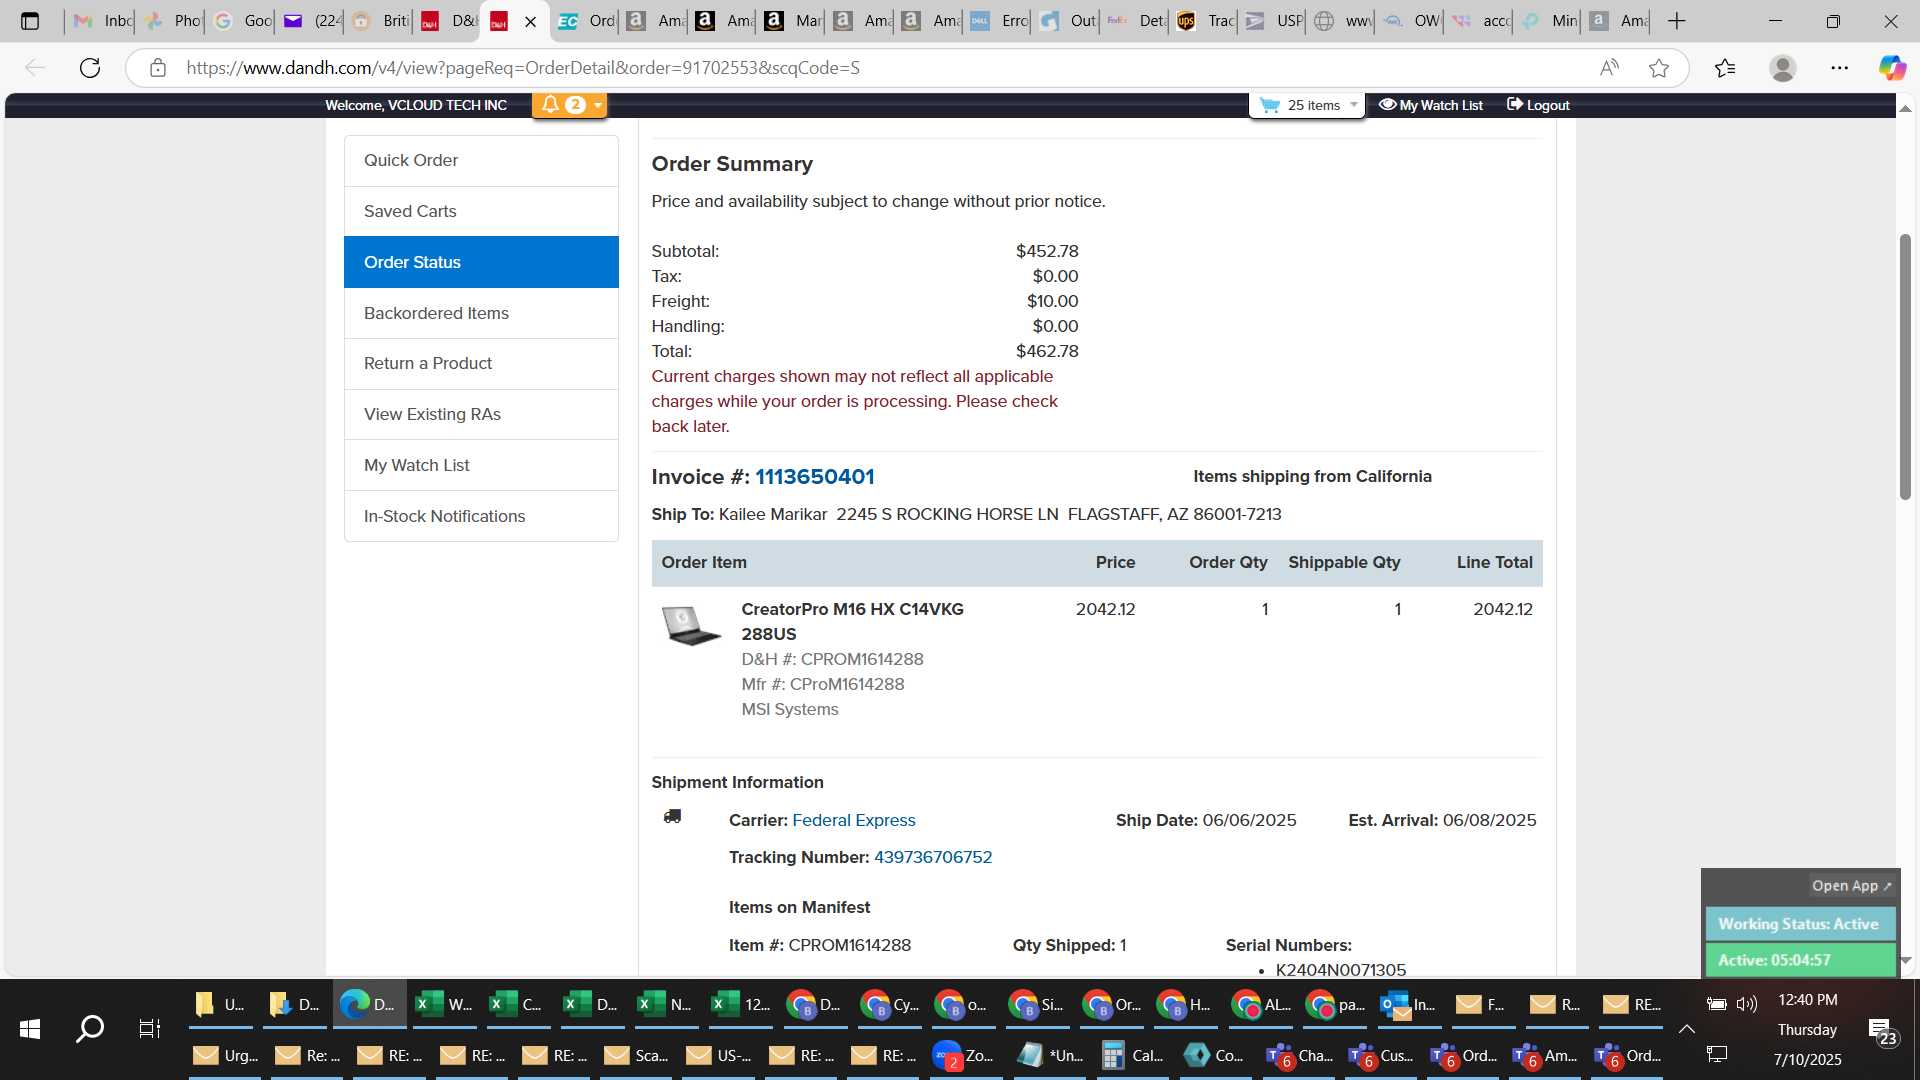Open the Calculator taskbar item
The image size is (1920, 1080).
pos(1134,1056)
